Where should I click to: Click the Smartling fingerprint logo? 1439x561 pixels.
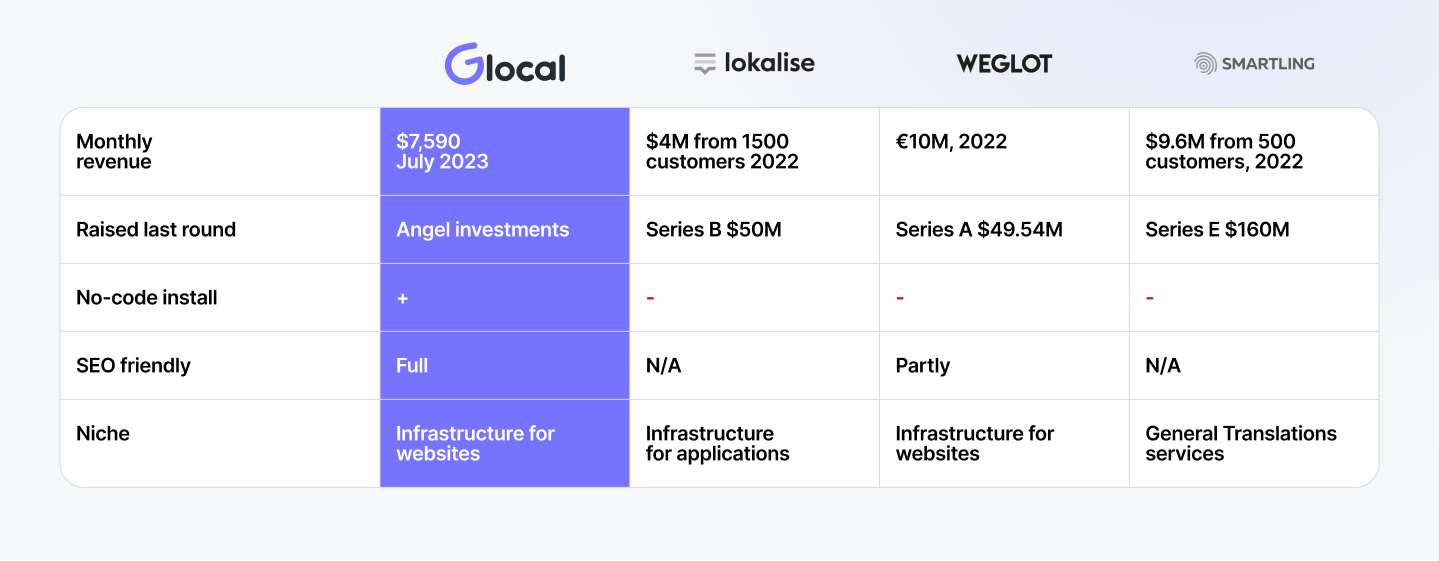point(1205,64)
